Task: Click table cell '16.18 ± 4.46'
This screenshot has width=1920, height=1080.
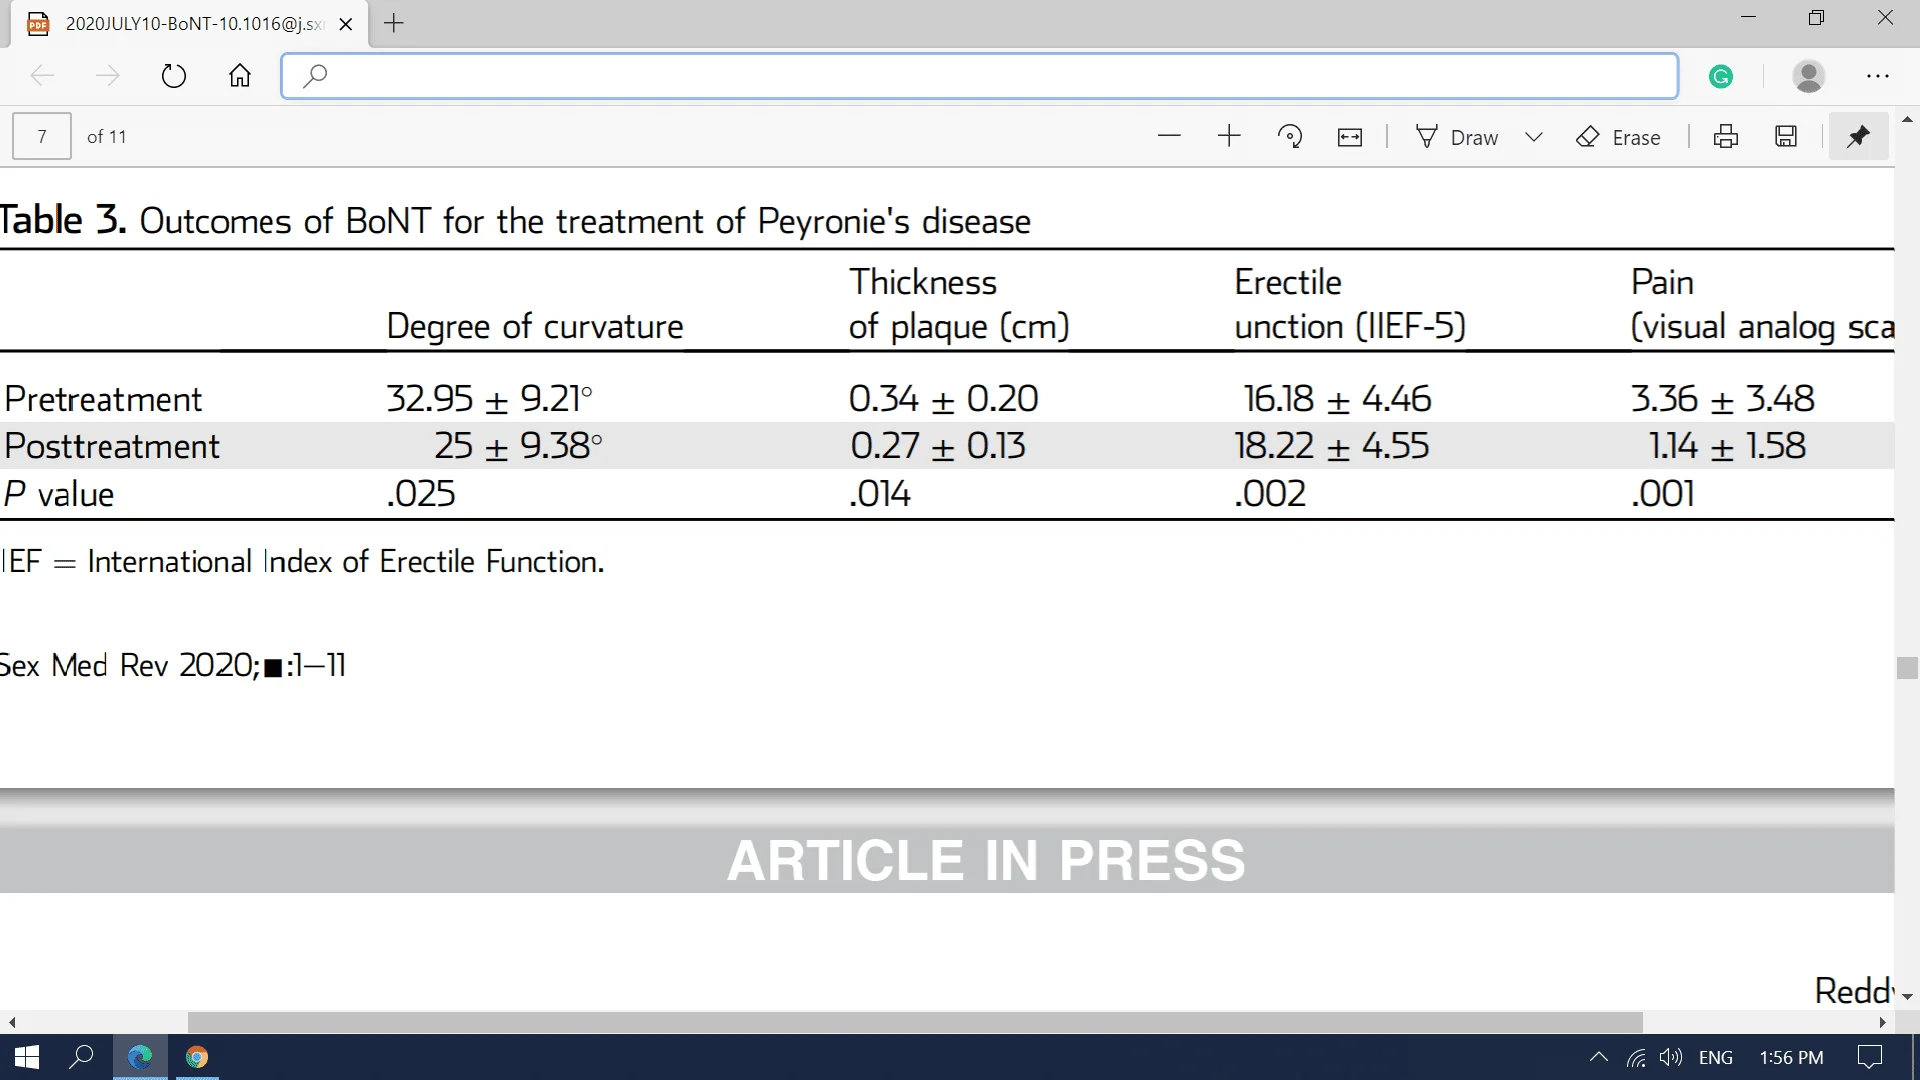Action: (x=1337, y=399)
